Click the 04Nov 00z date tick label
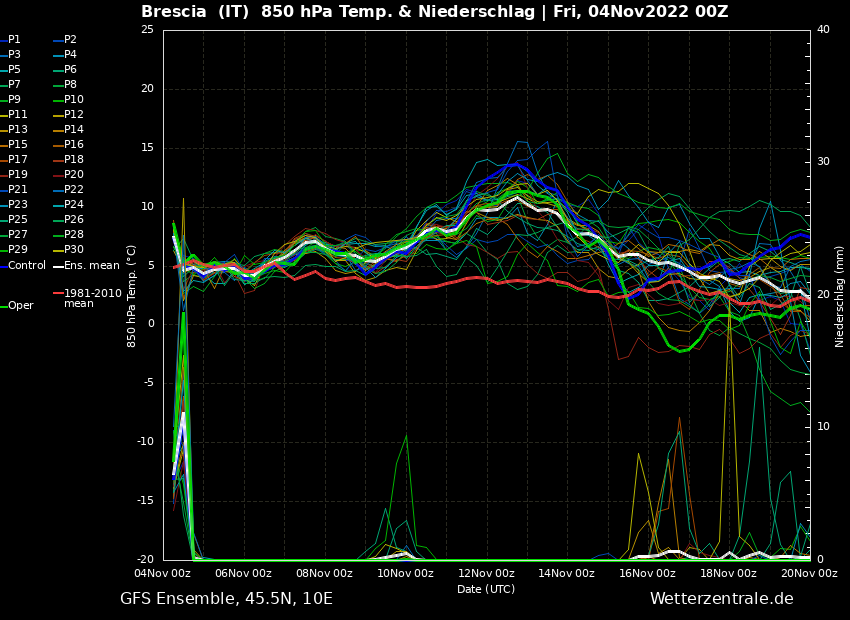Viewport: 850px width, 620px height. point(163,573)
